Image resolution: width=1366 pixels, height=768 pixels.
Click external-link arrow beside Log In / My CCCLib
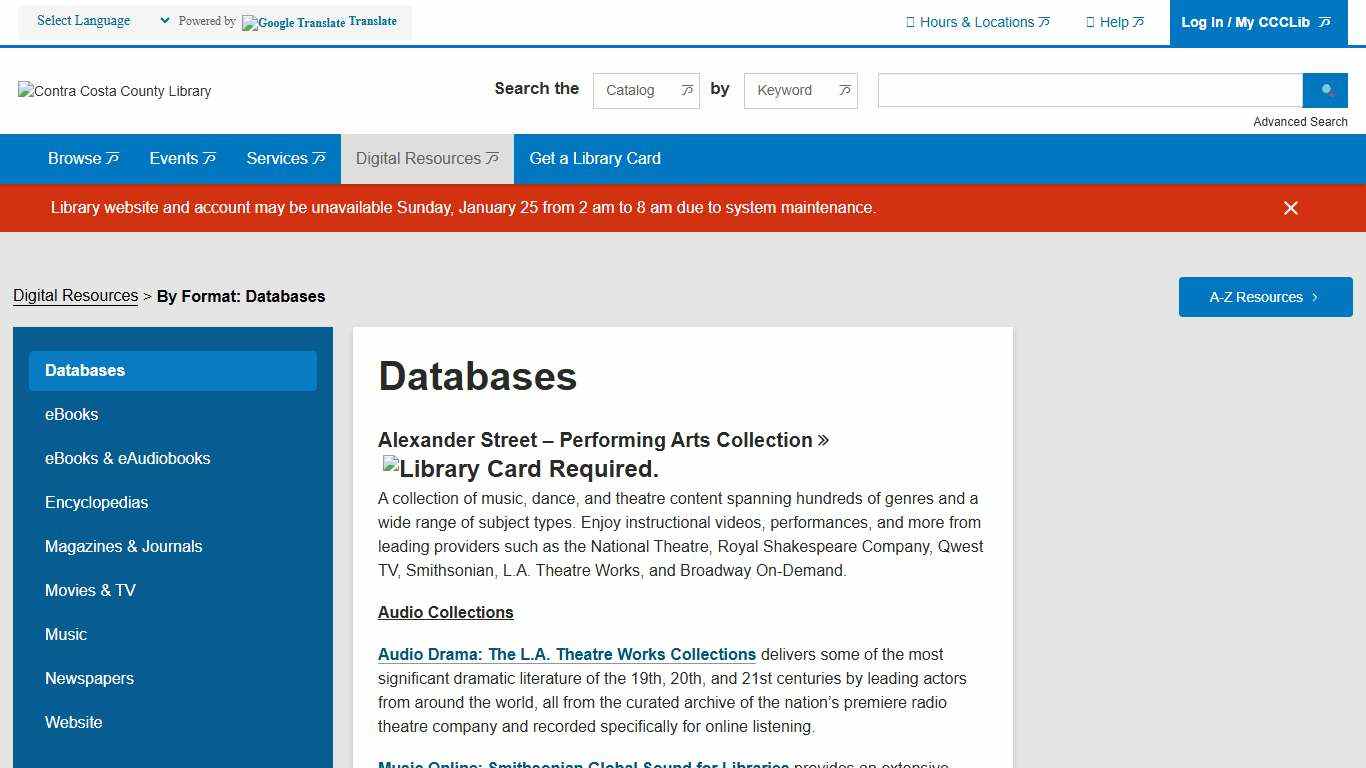(1323, 21)
